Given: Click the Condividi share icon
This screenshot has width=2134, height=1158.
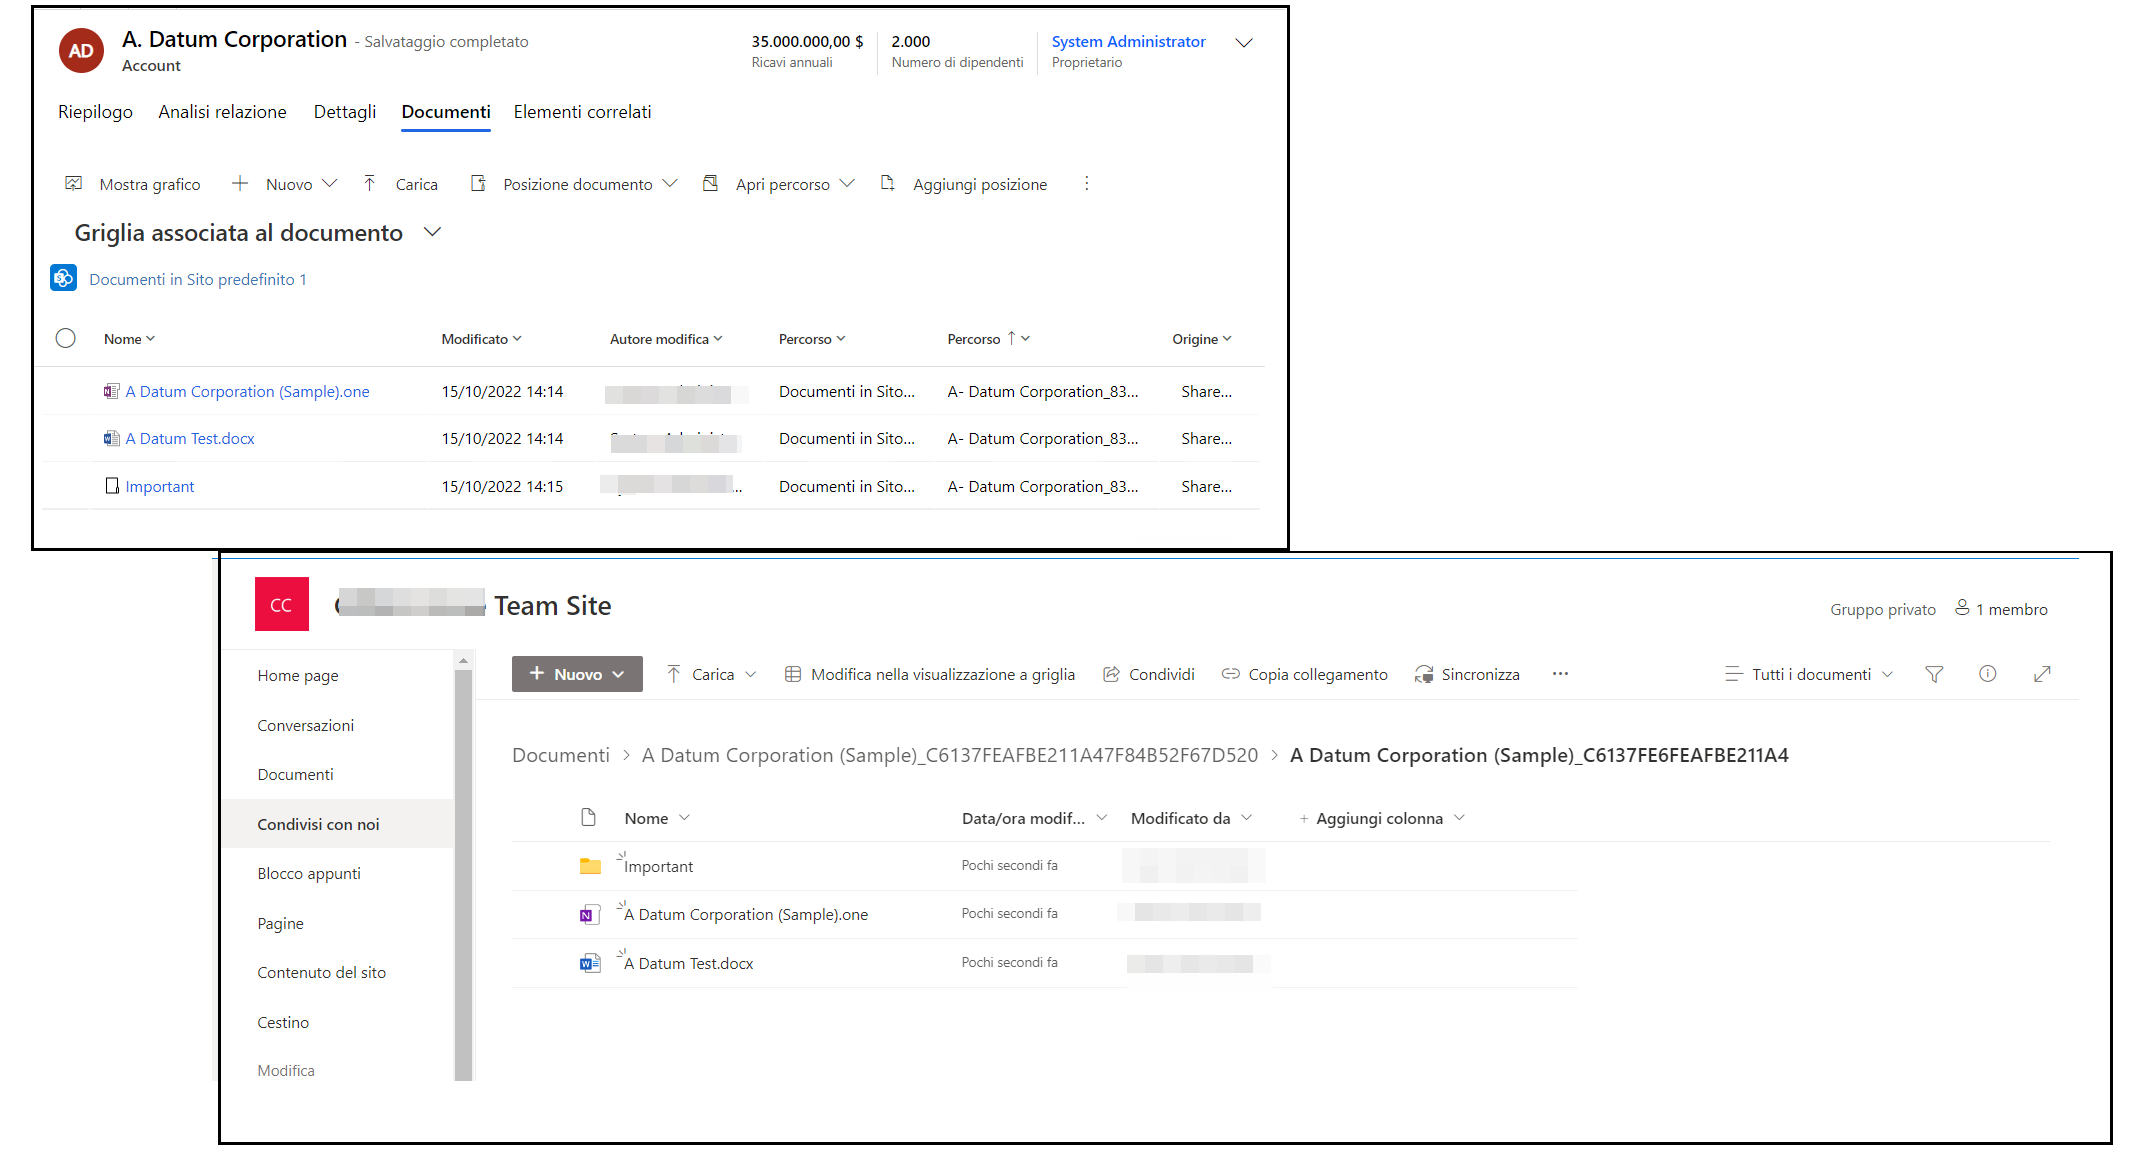Looking at the screenshot, I should tap(1111, 674).
